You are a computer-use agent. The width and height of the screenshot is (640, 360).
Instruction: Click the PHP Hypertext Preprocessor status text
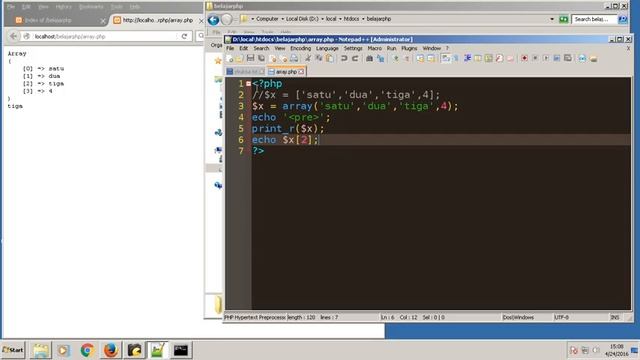(255, 317)
